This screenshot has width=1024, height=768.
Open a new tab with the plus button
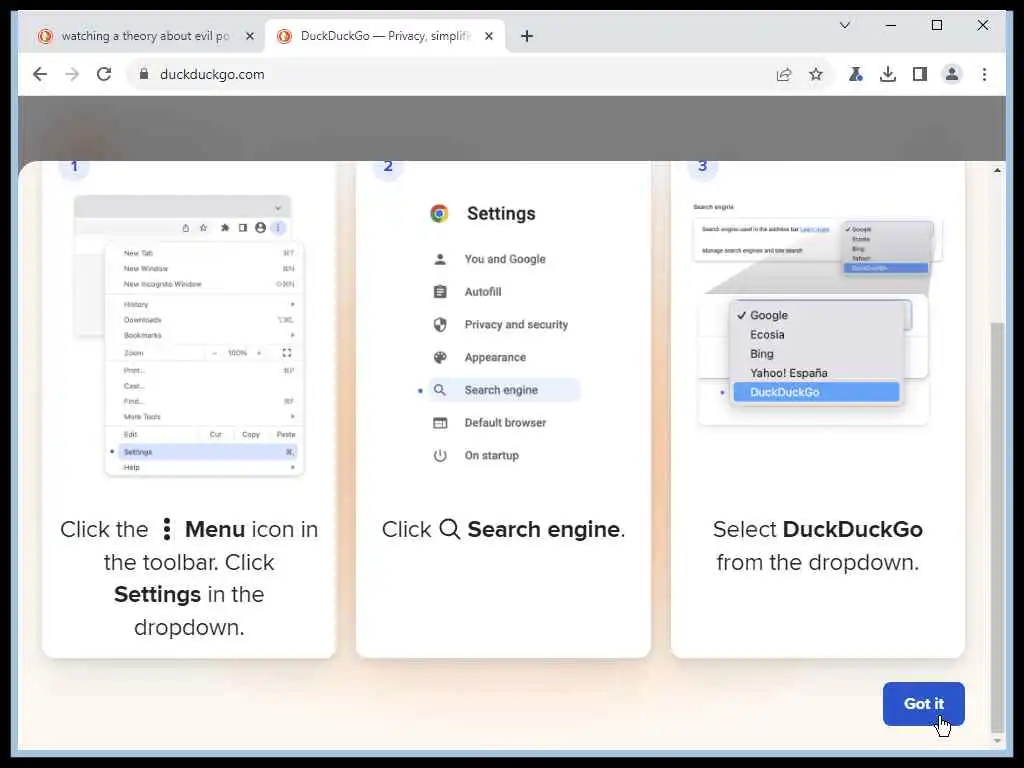point(527,37)
